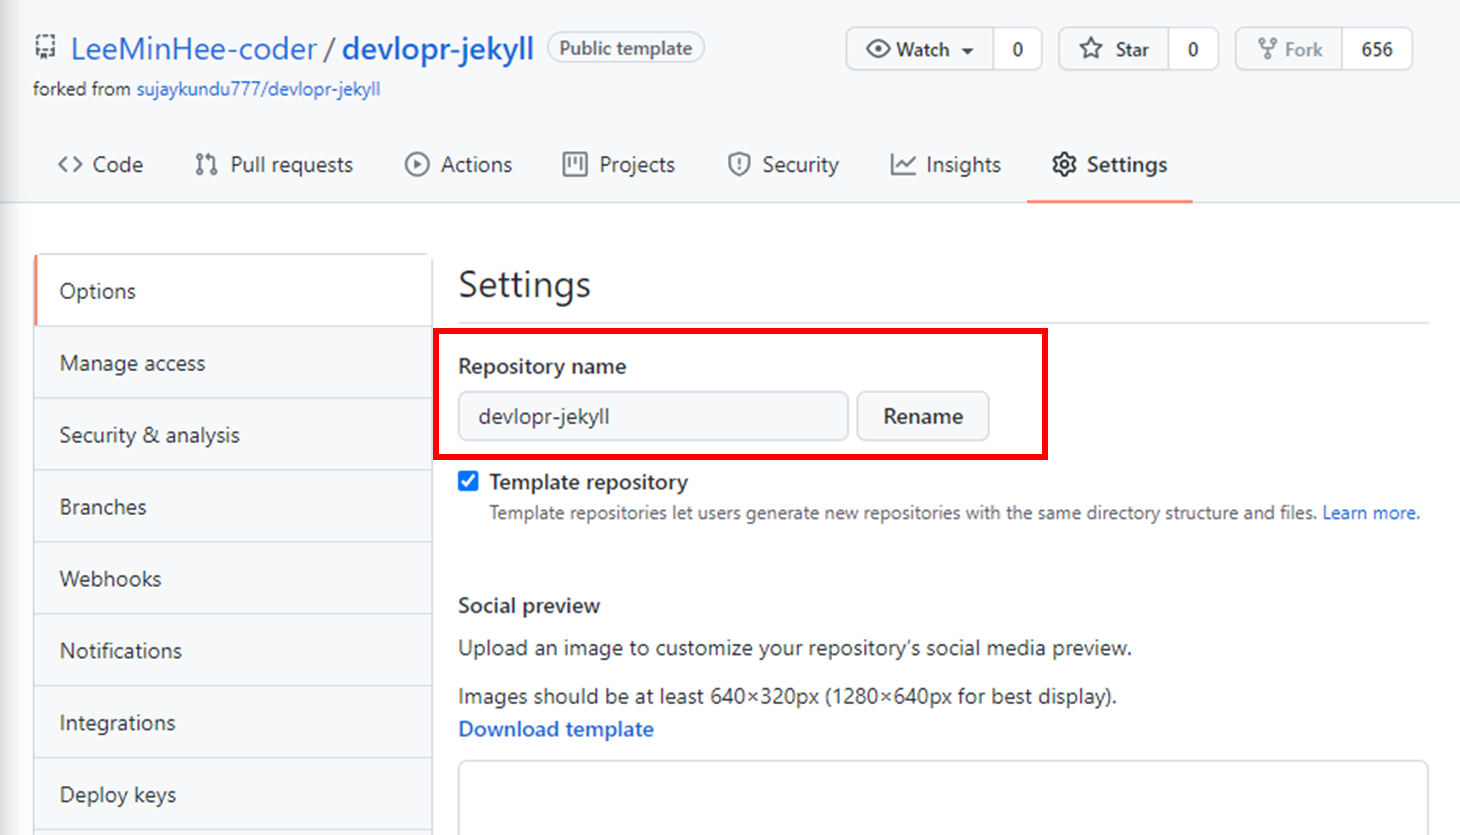Click the Repository name label

[542, 367]
